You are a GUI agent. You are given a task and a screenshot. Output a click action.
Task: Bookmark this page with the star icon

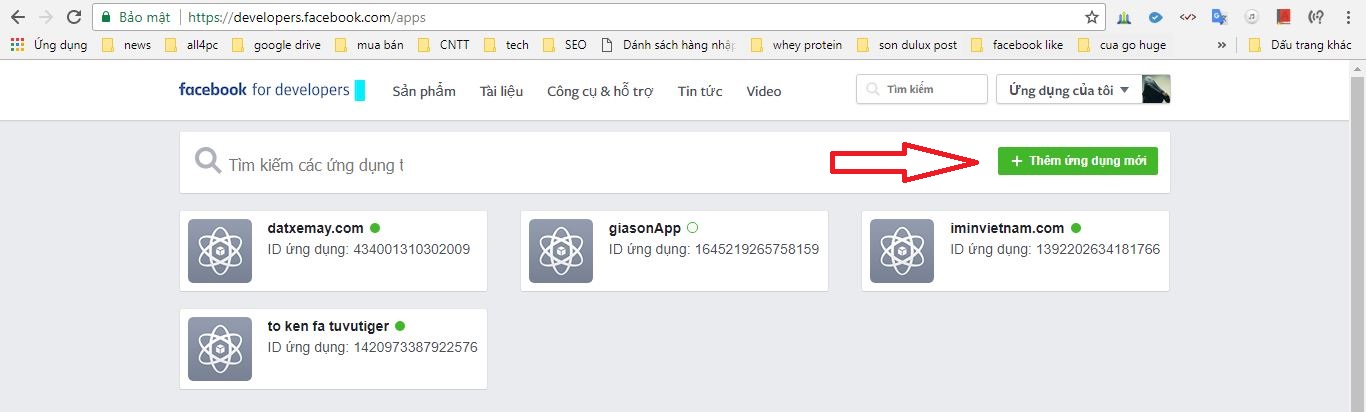[x=1092, y=17]
